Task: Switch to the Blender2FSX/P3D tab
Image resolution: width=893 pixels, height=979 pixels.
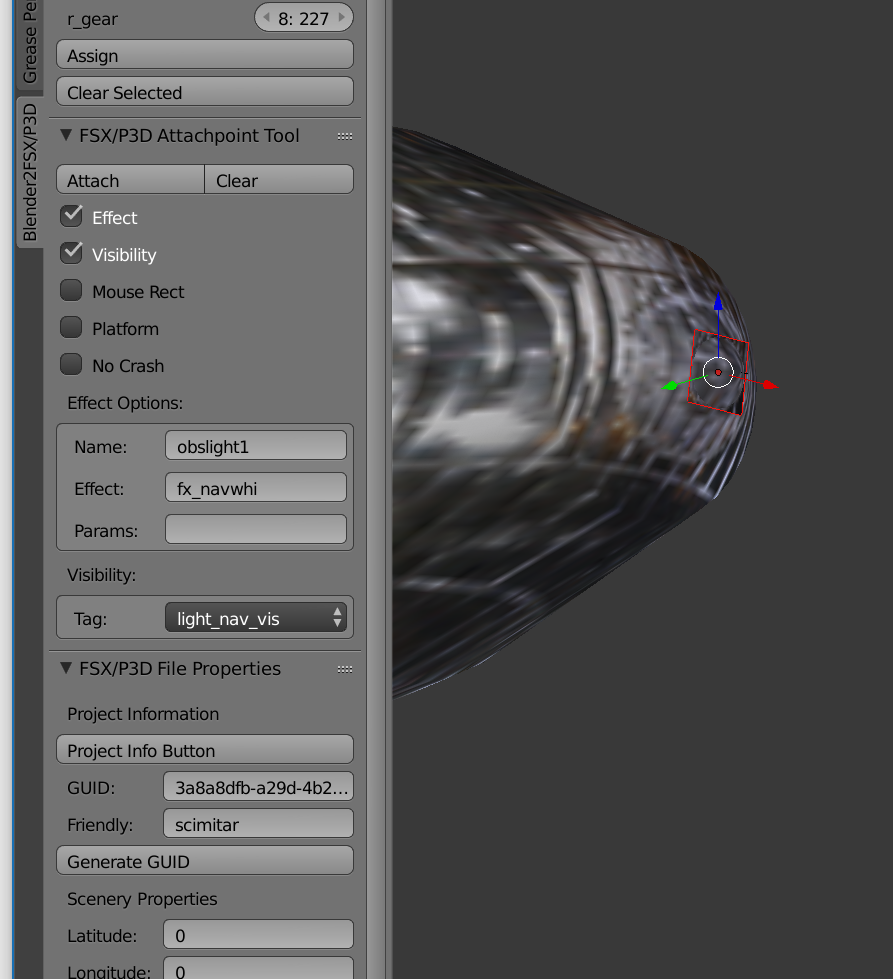Action: 30,172
